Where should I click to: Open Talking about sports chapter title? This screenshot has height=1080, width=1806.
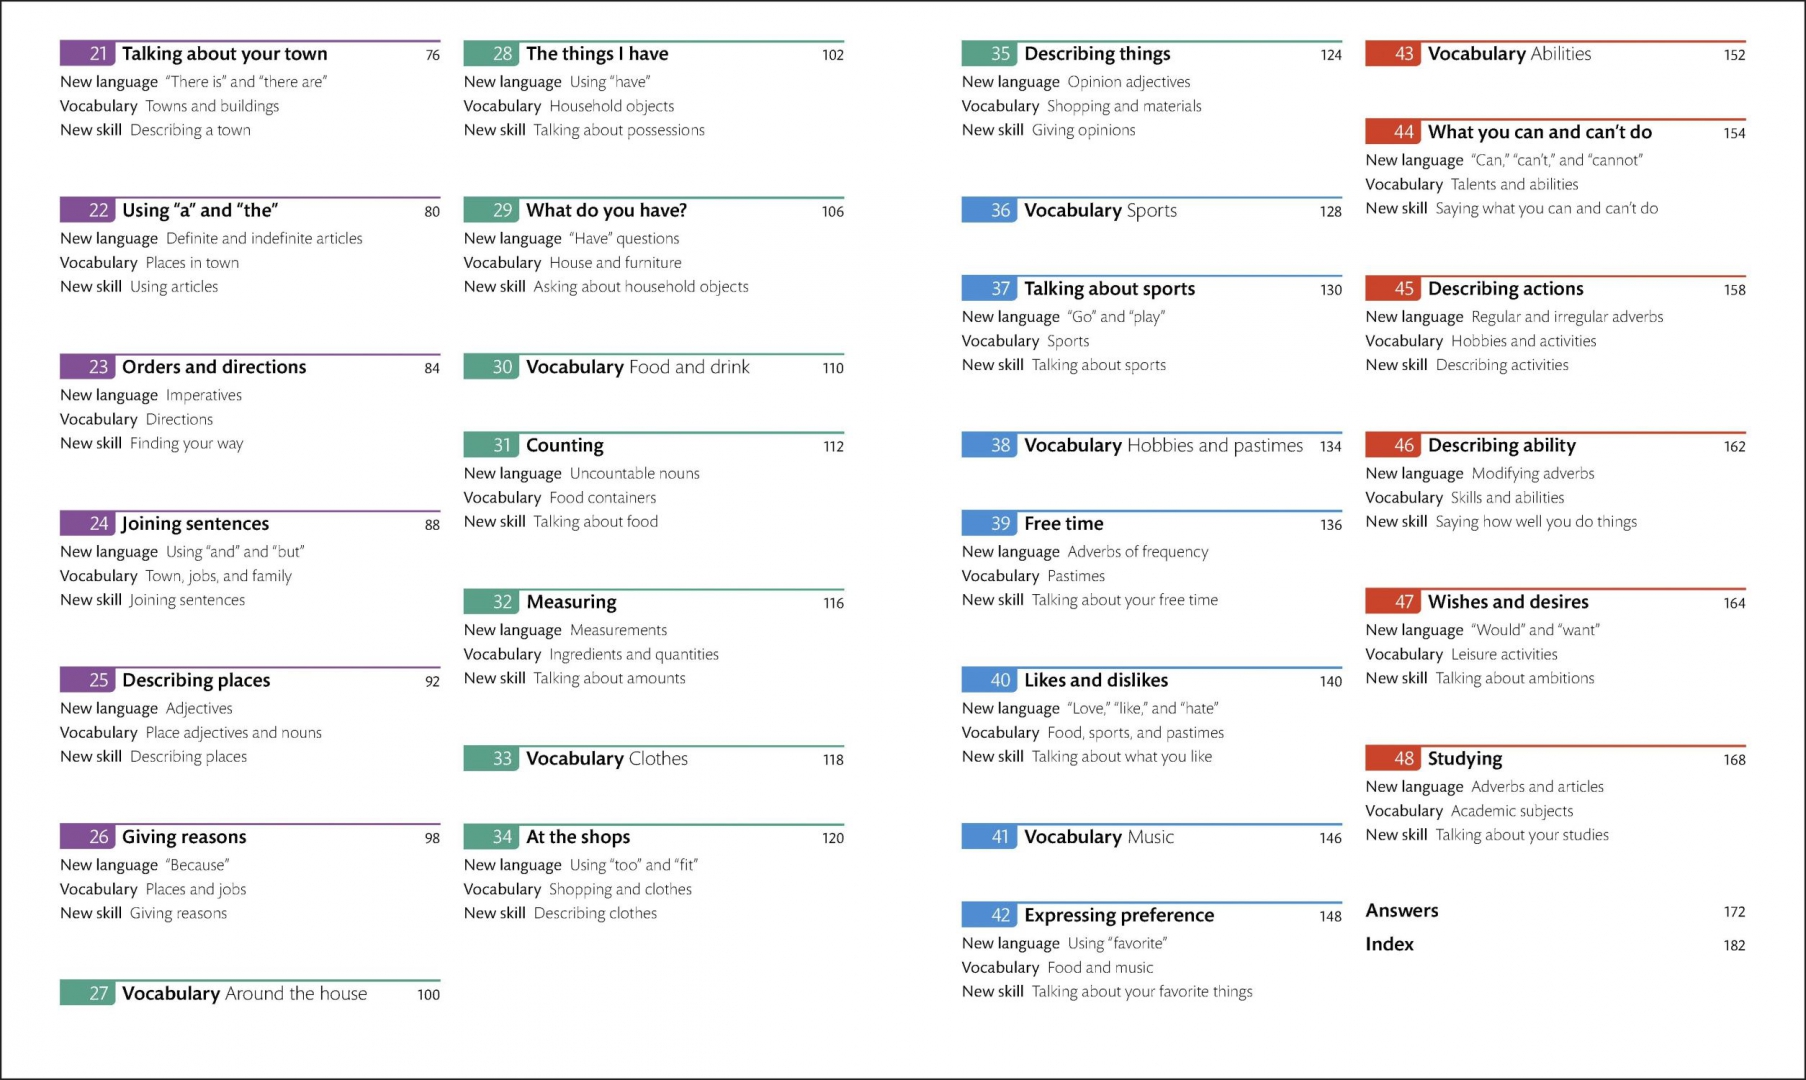(x=1109, y=289)
